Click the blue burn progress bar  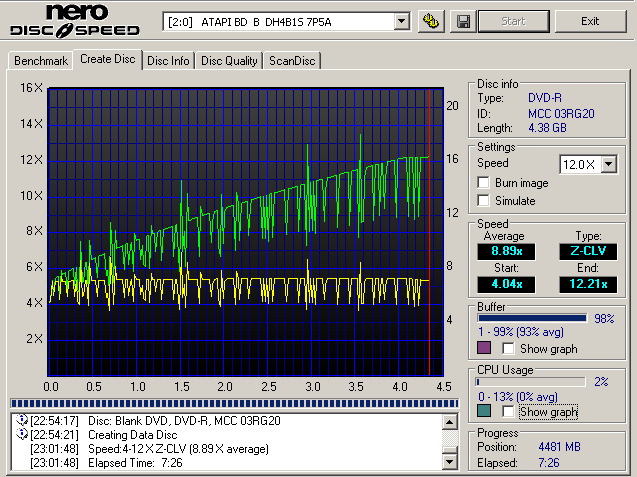(x=234, y=403)
